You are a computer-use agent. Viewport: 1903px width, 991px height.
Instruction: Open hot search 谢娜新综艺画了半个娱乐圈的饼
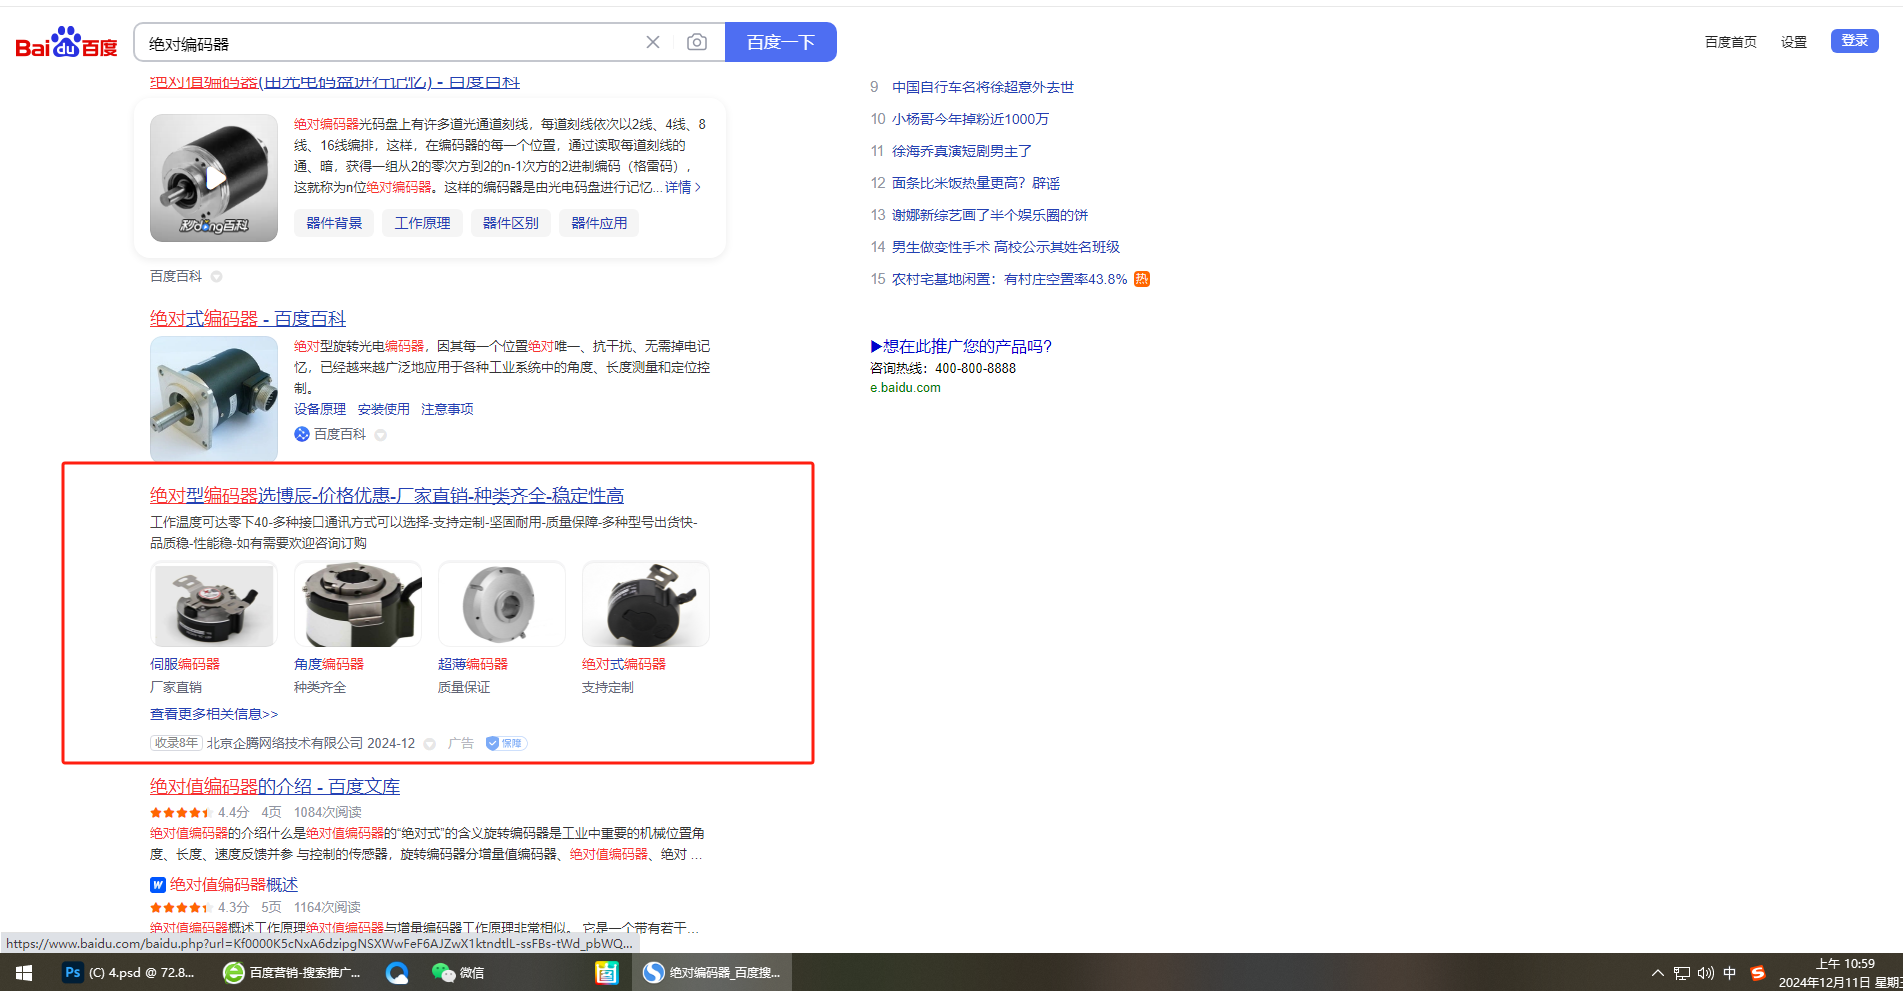tap(990, 215)
